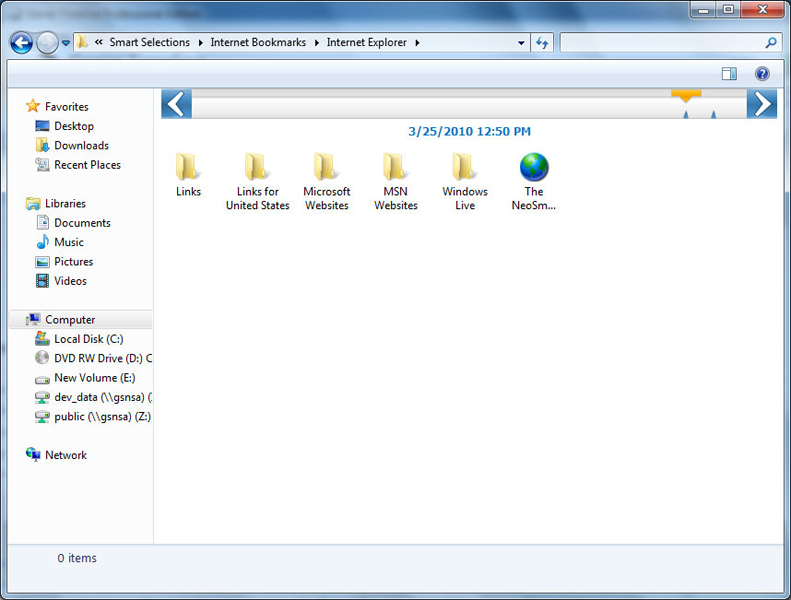Move timeline to later snapshot
This screenshot has height=600, width=791.
tap(762, 104)
